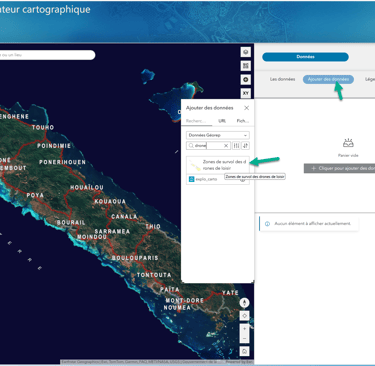Click the MONT-DORE label on the map
The width and height of the screenshot is (375, 366).
pyautogui.click(x=185, y=300)
